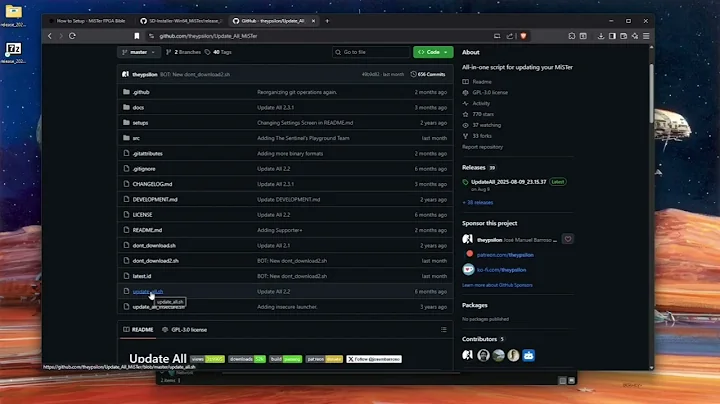
Task: Switch to the SD-Installer-Win64 tab
Action: [x=181, y=21]
